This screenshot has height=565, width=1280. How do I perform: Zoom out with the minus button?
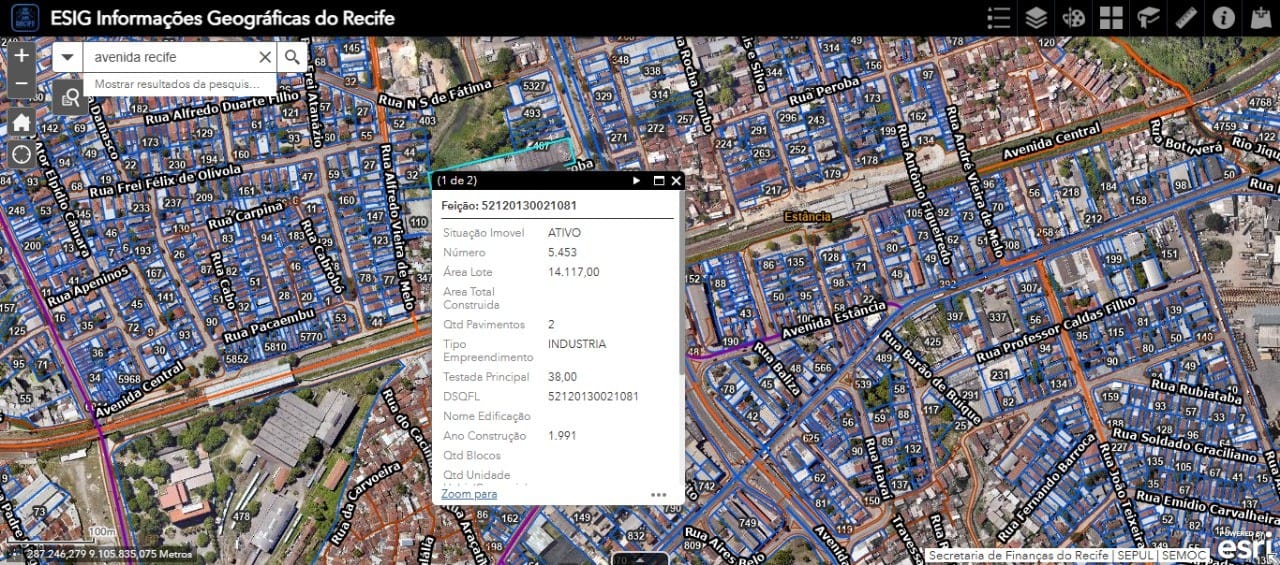click(x=21, y=84)
